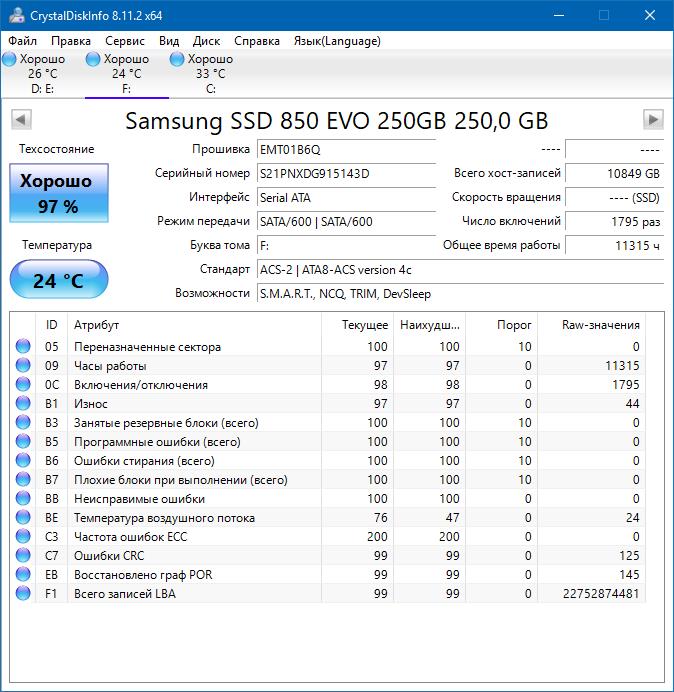Select the D: E: disk status orb
Image resolution: width=674 pixels, height=692 pixels.
[9, 59]
